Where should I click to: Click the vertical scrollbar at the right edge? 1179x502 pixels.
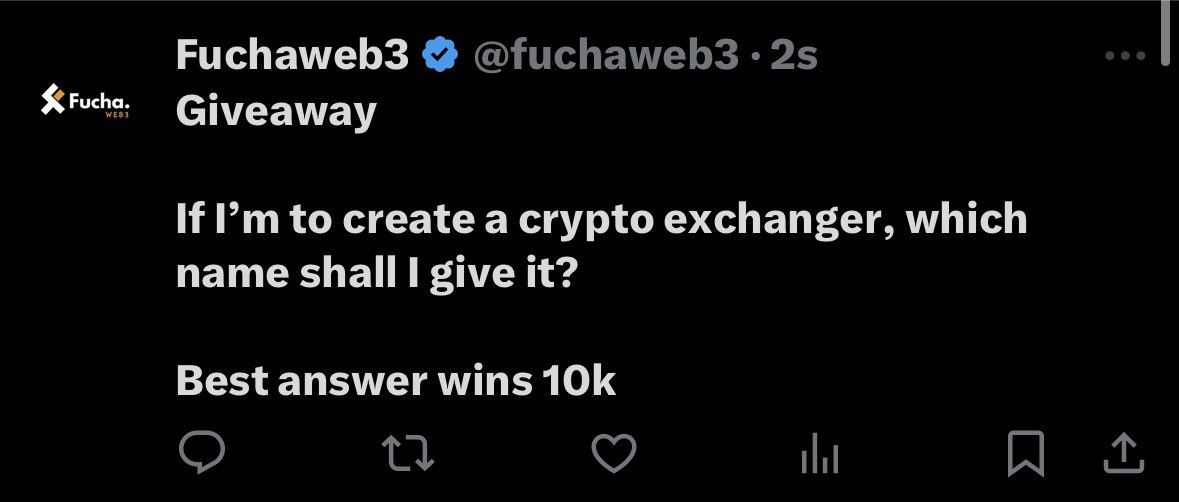point(1166,30)
